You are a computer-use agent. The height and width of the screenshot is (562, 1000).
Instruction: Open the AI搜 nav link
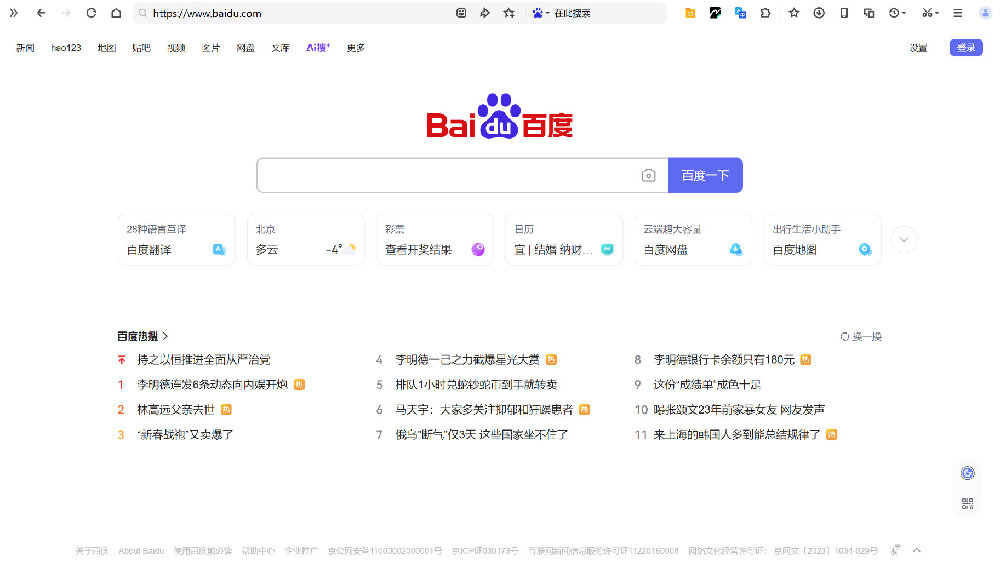318,48
